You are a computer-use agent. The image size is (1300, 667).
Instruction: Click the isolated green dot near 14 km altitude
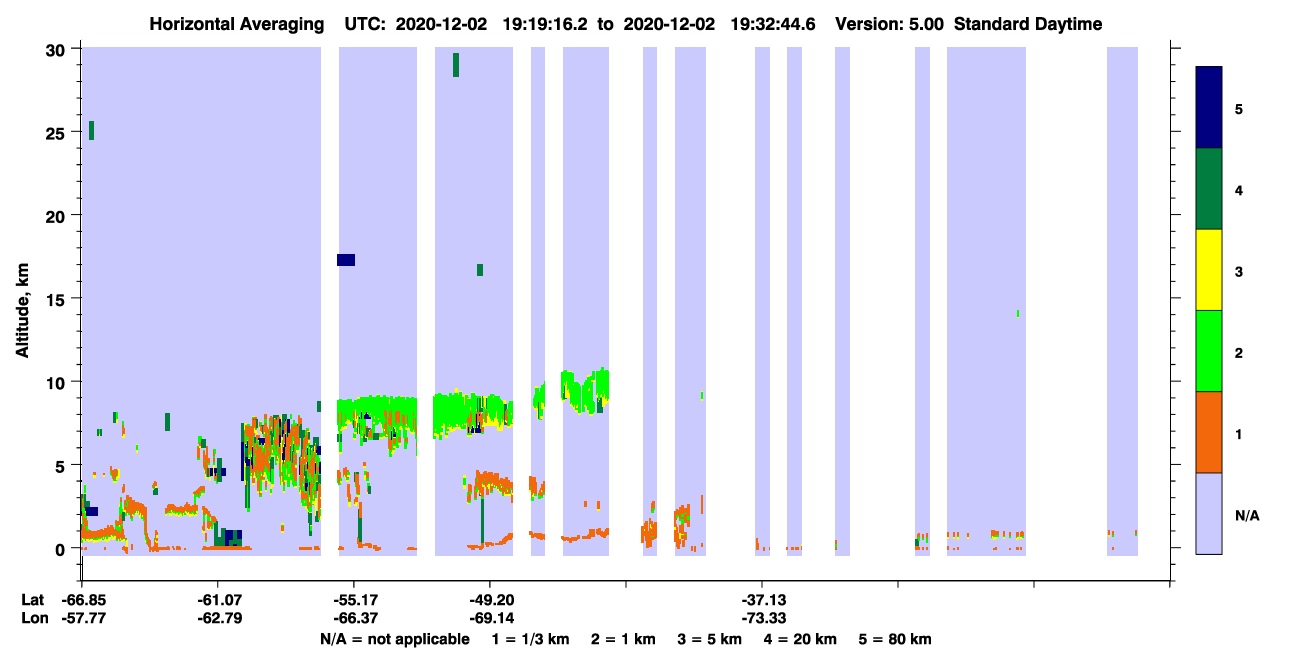pos(1018,313)
